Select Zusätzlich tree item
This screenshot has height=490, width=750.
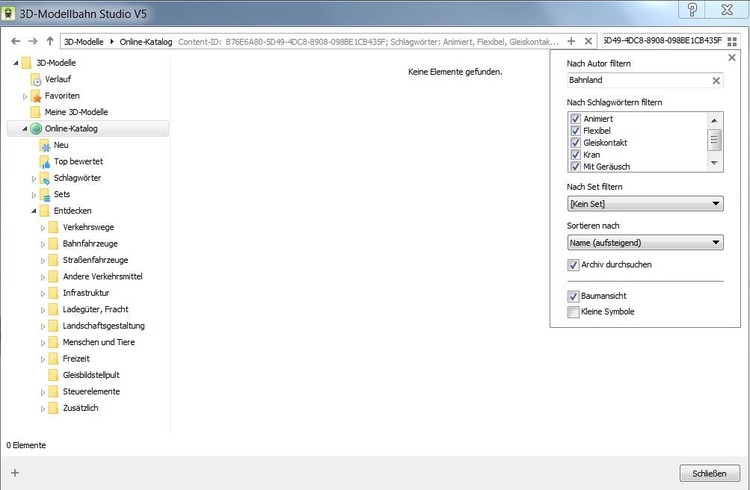pos(80,408)
